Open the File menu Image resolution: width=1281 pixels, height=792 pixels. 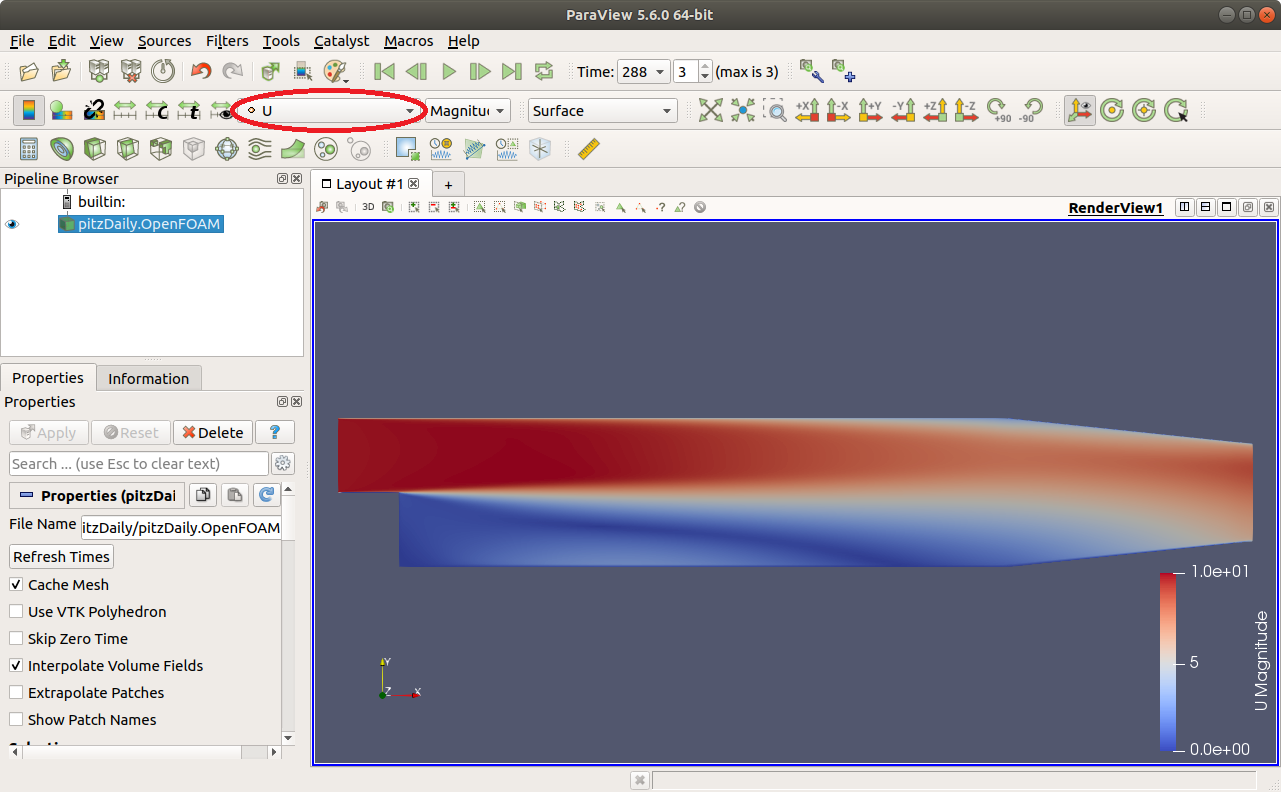22,41
